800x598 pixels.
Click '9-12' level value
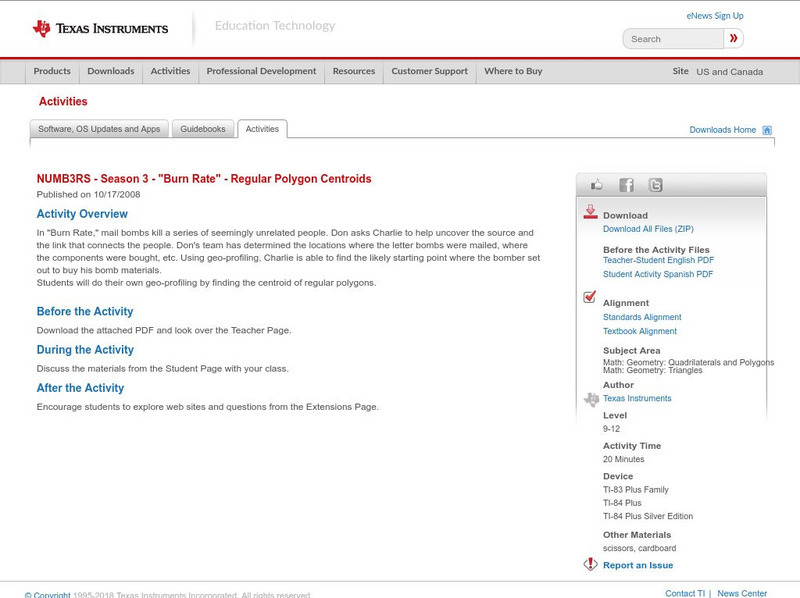(x=611, y=429)
